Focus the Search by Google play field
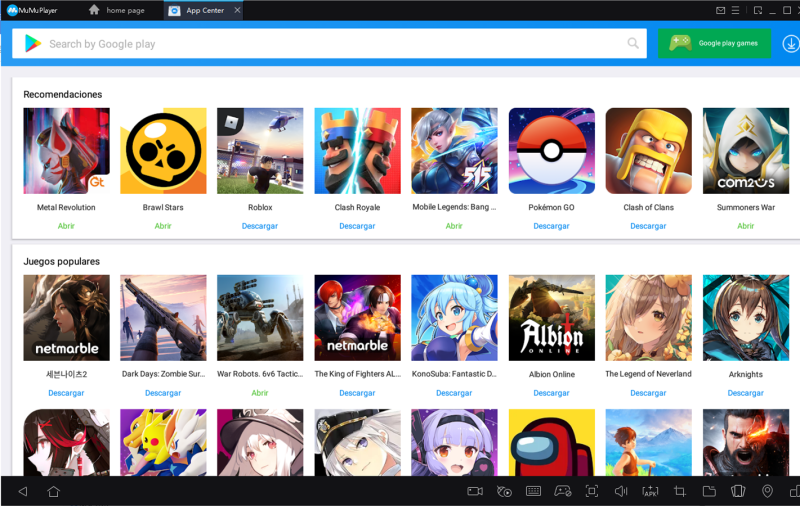Image resolution: width=800 pixels, height=506 pixels. (330, 44)
